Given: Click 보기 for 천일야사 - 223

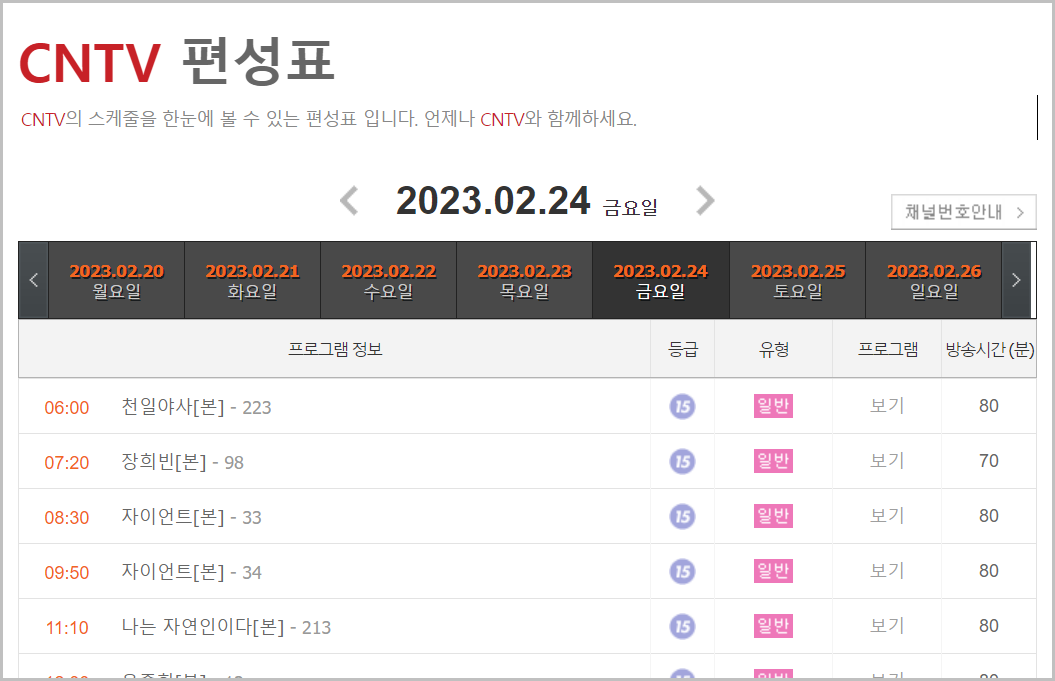Looking at the screenshot, I should [x=887, y=406].
